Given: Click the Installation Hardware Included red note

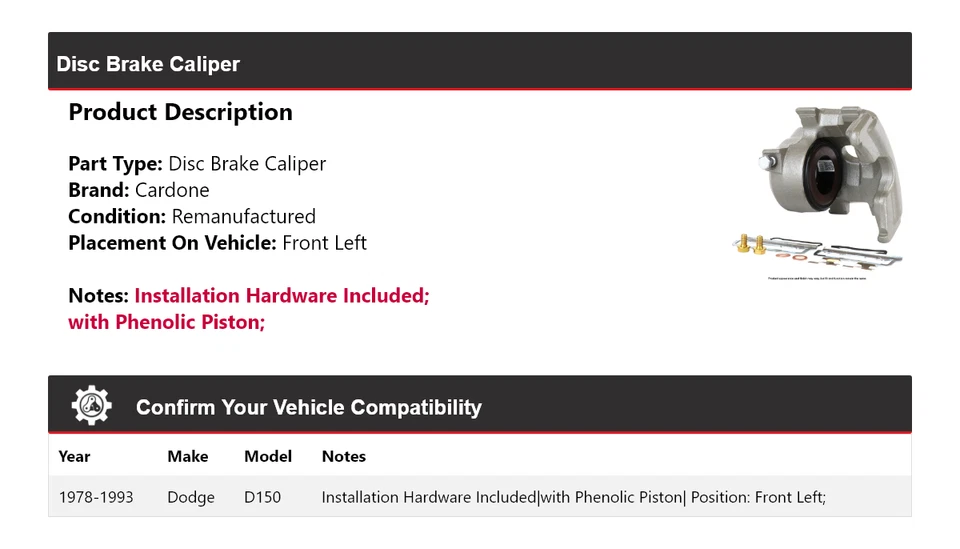Looking at the screenshot, I should (x=281, y=296).
